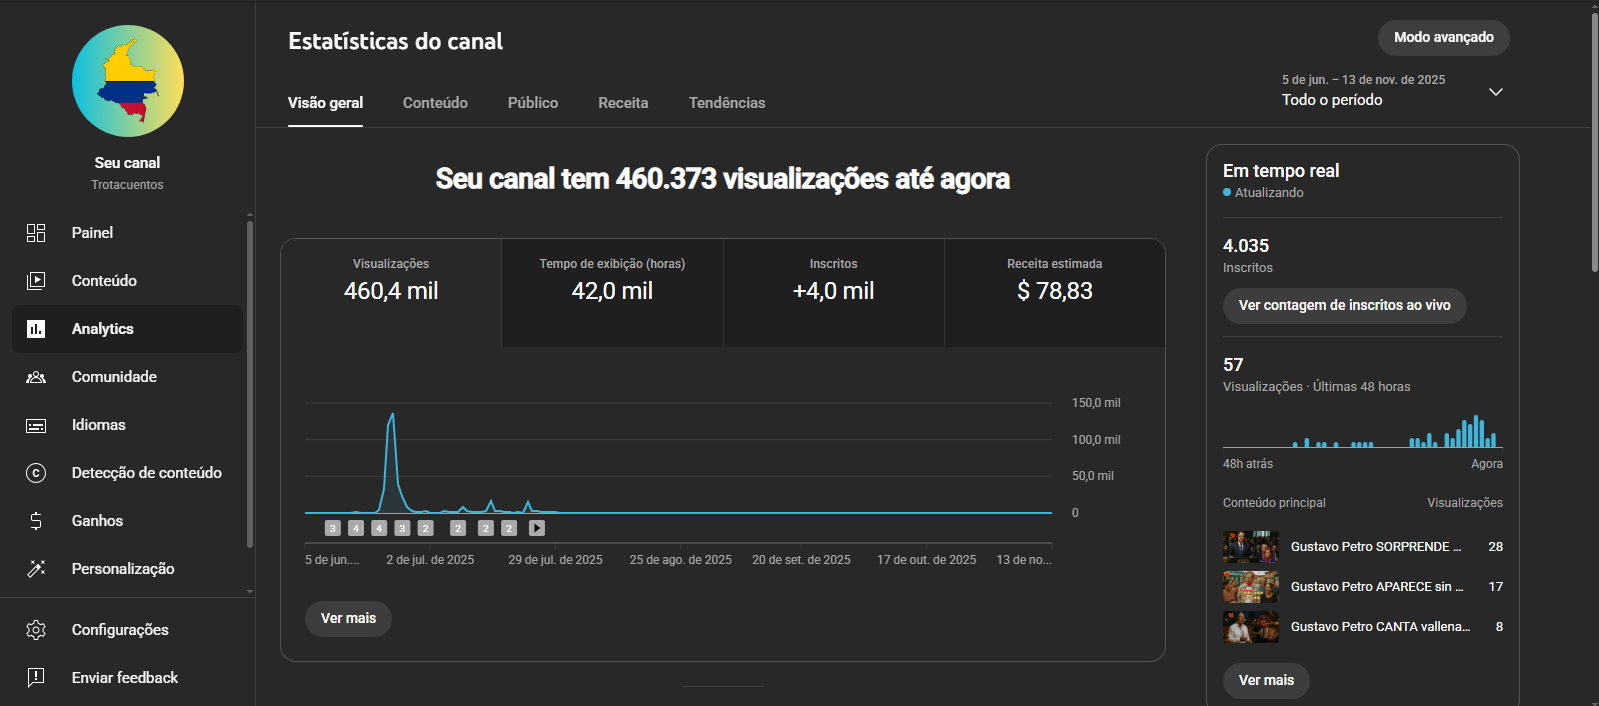Click the 4.035 Inscritos count
The image size is (1599, 706).
(x=1246, y=246)
